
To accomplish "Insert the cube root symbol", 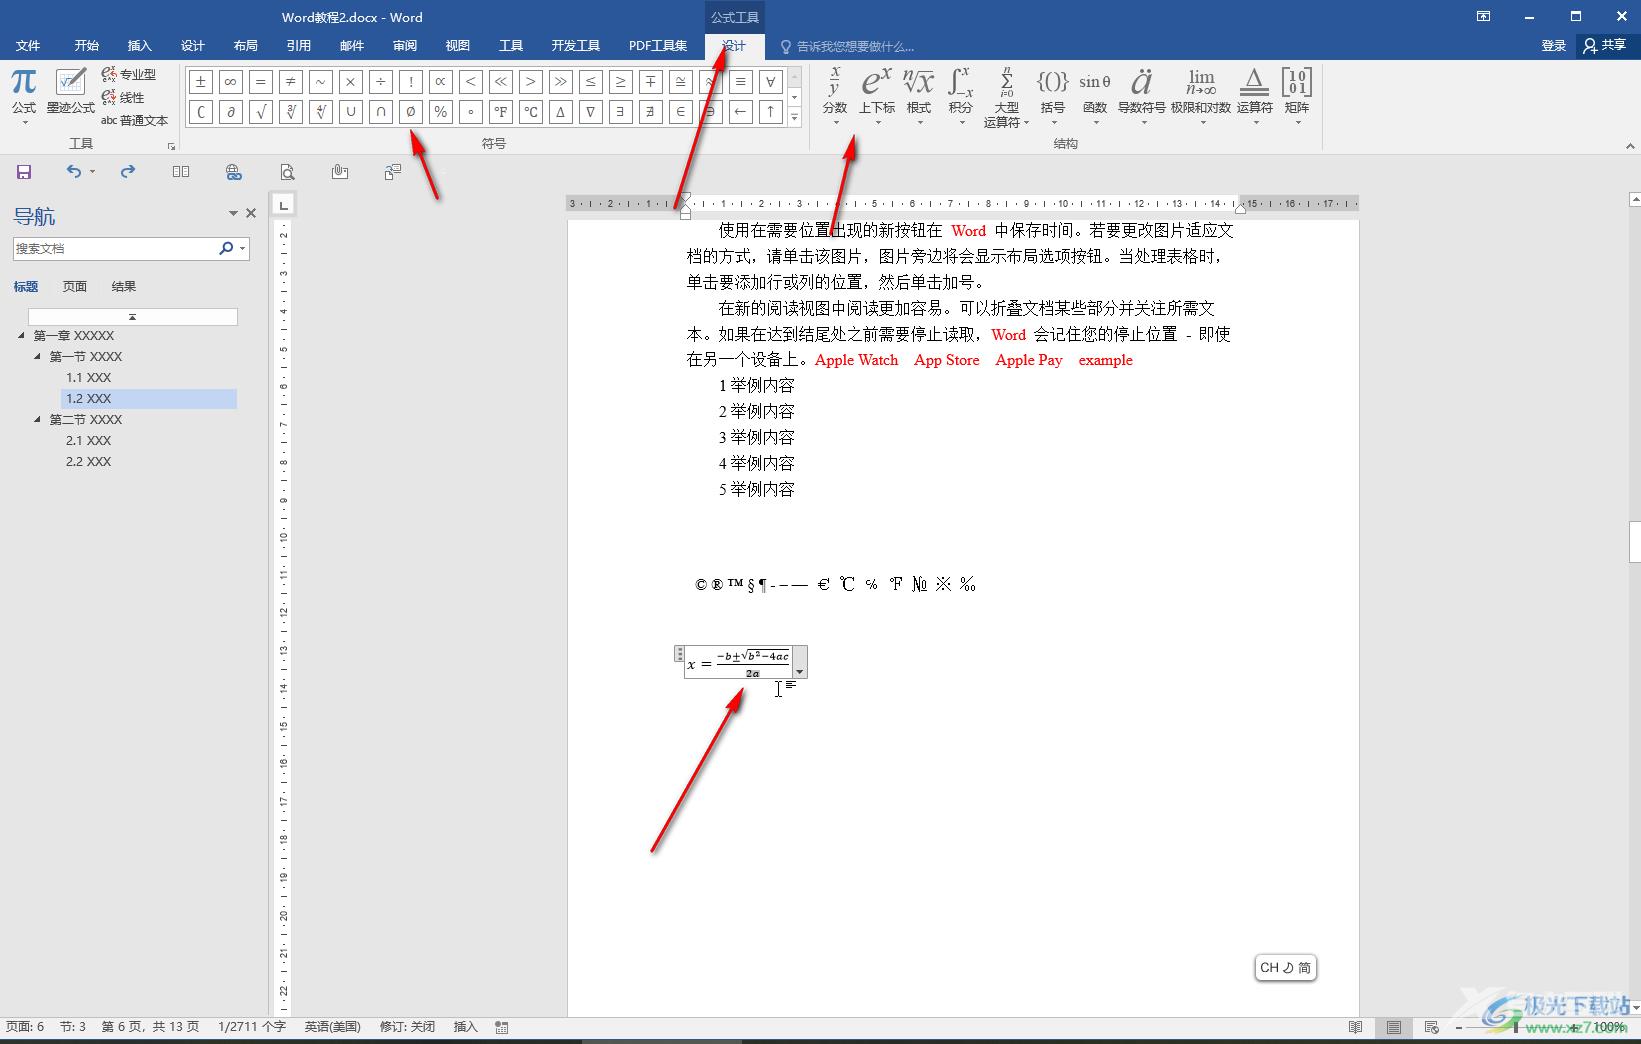I will 291,112.
